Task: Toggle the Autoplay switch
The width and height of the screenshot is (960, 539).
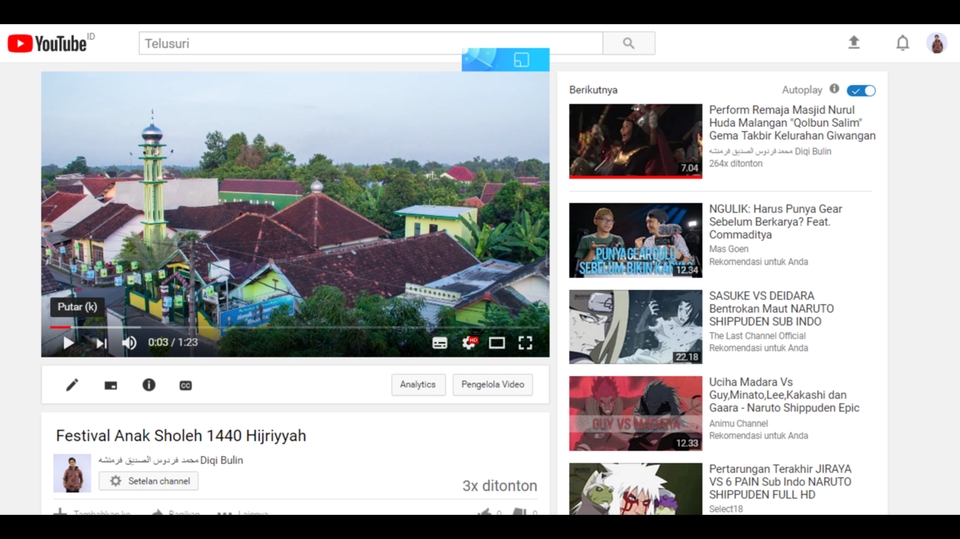Action: [861, 91]
